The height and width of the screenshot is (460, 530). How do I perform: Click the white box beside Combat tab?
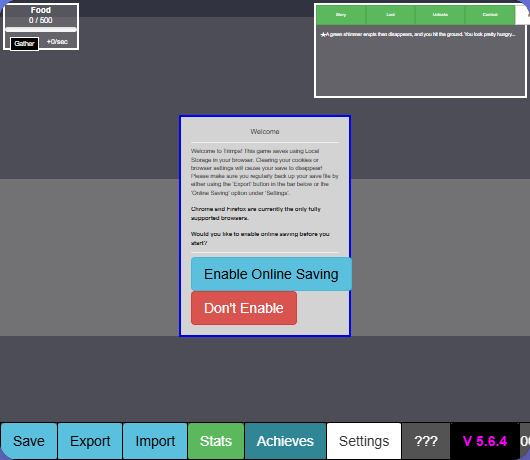522,15
